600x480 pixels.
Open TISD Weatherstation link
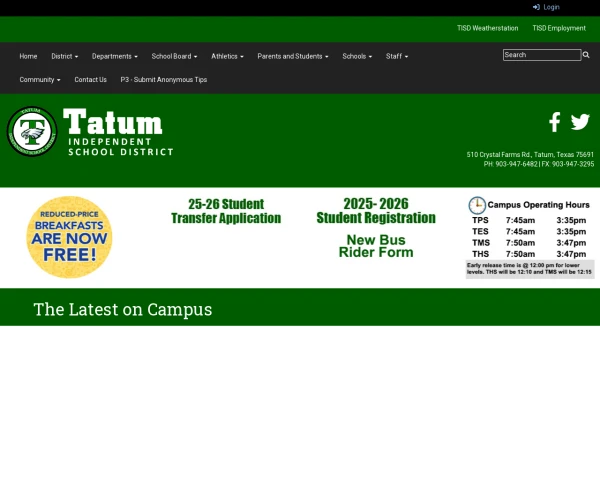(x=488, y=28)
